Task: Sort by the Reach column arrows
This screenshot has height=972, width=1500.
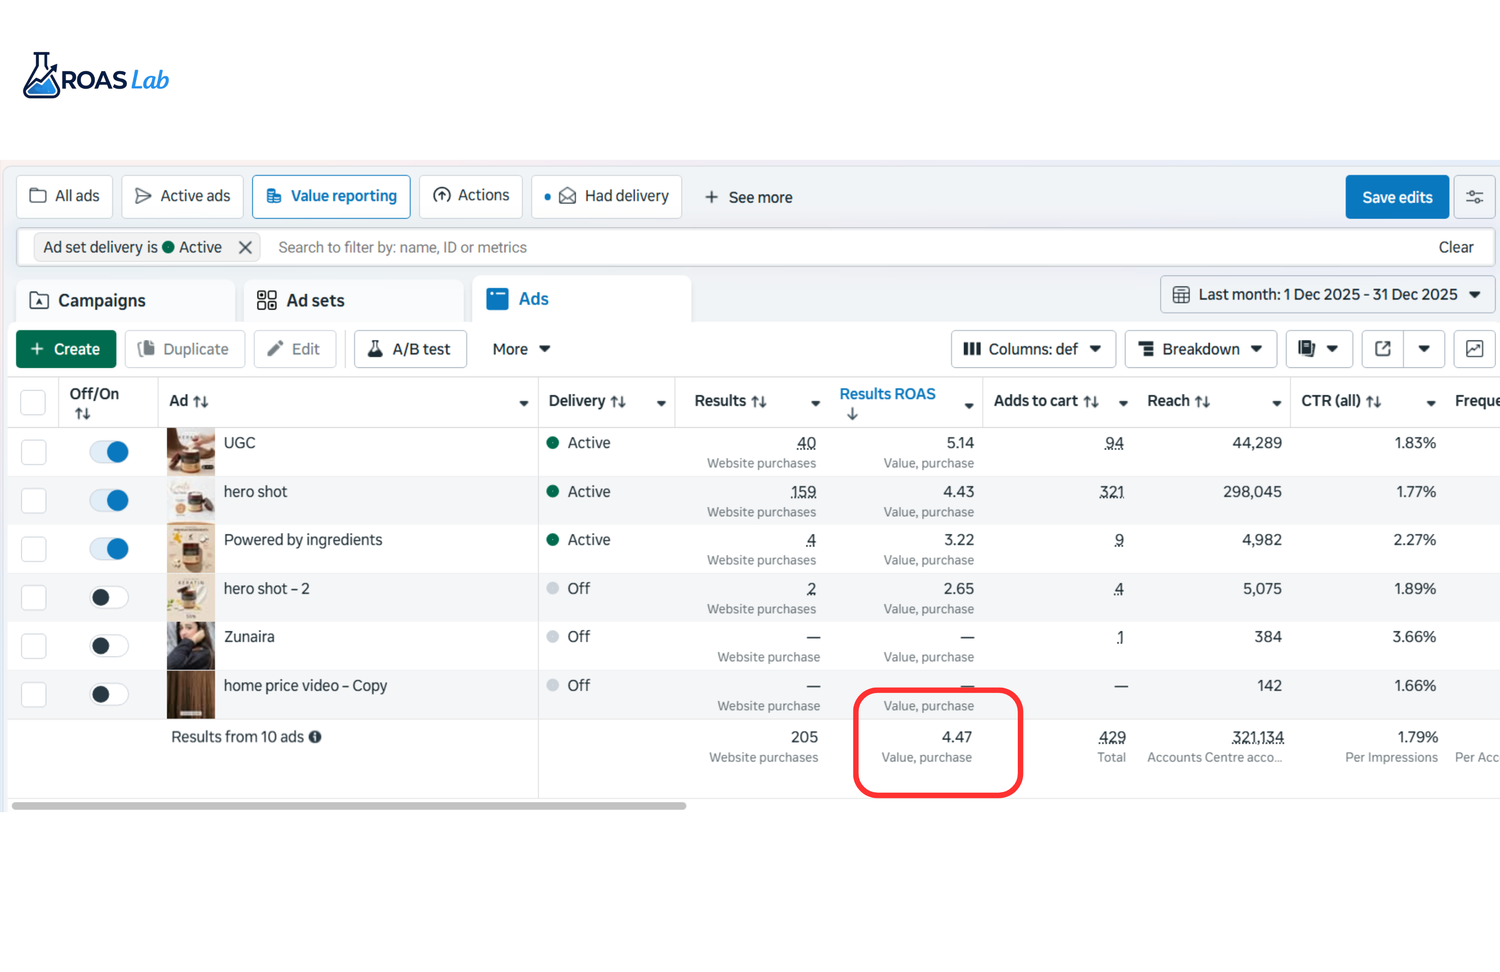Action: (x=1203, y=401)
